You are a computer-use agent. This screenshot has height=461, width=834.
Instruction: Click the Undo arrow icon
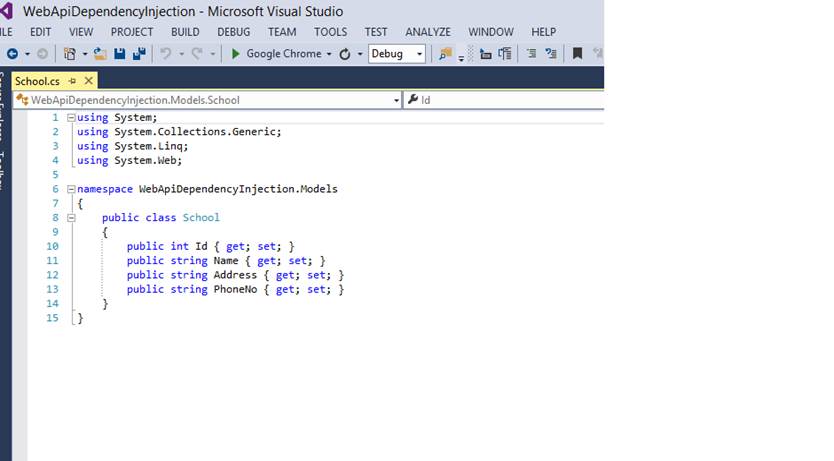[166, 54]
